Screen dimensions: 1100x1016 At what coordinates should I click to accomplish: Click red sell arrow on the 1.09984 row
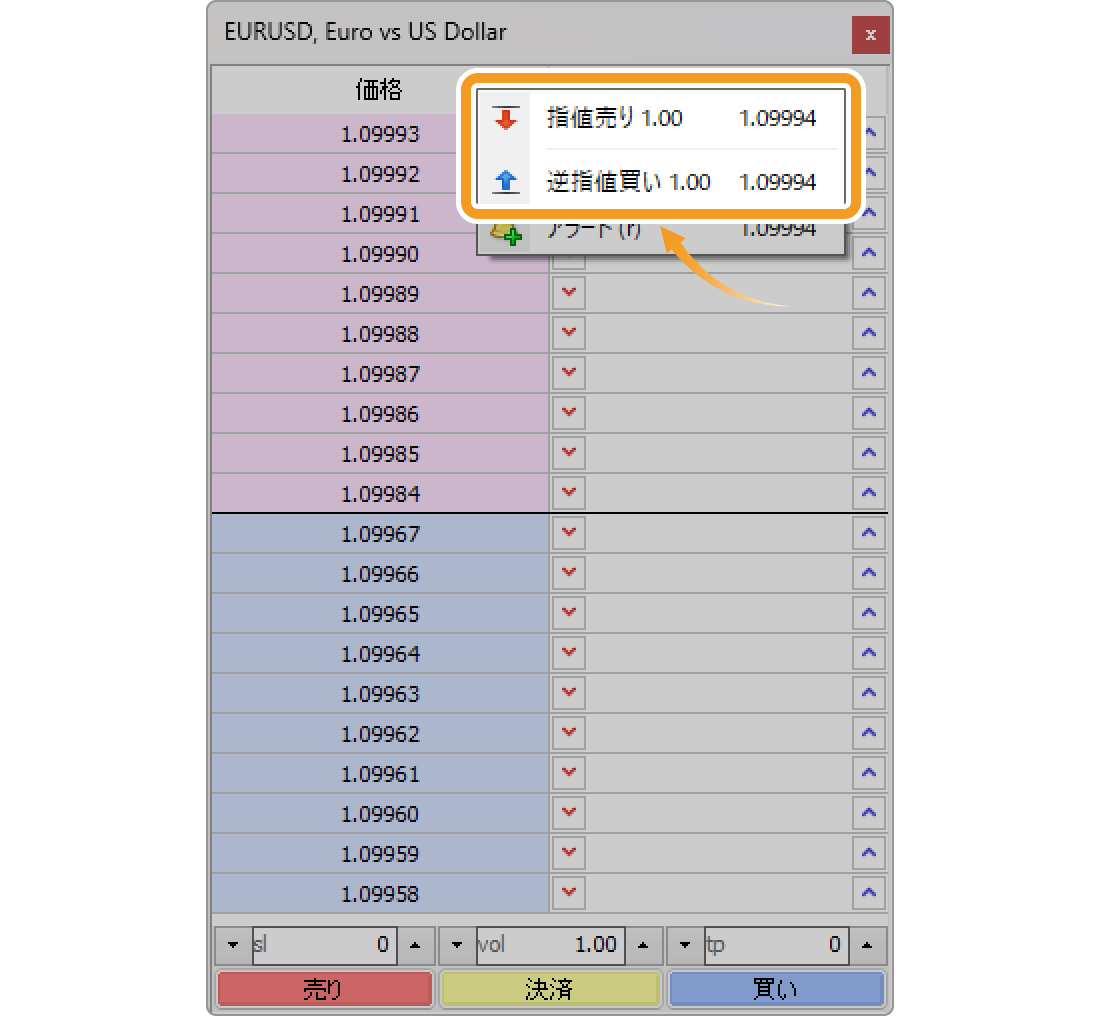click(568, 493)
